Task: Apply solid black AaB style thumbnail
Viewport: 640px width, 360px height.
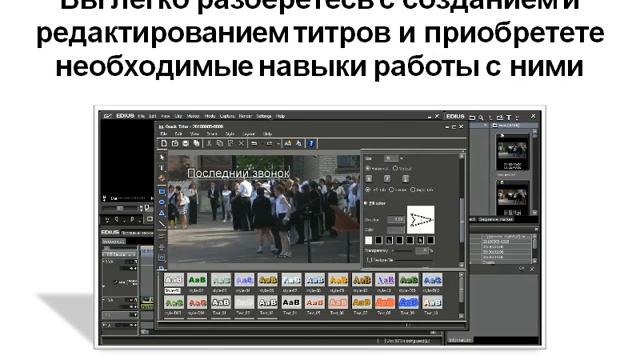Action: coord(291,302)
